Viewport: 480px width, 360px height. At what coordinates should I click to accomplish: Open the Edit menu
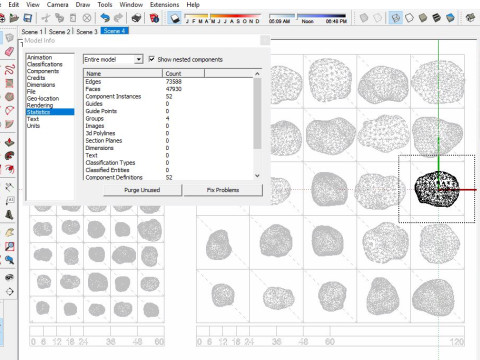pos(14,5)
